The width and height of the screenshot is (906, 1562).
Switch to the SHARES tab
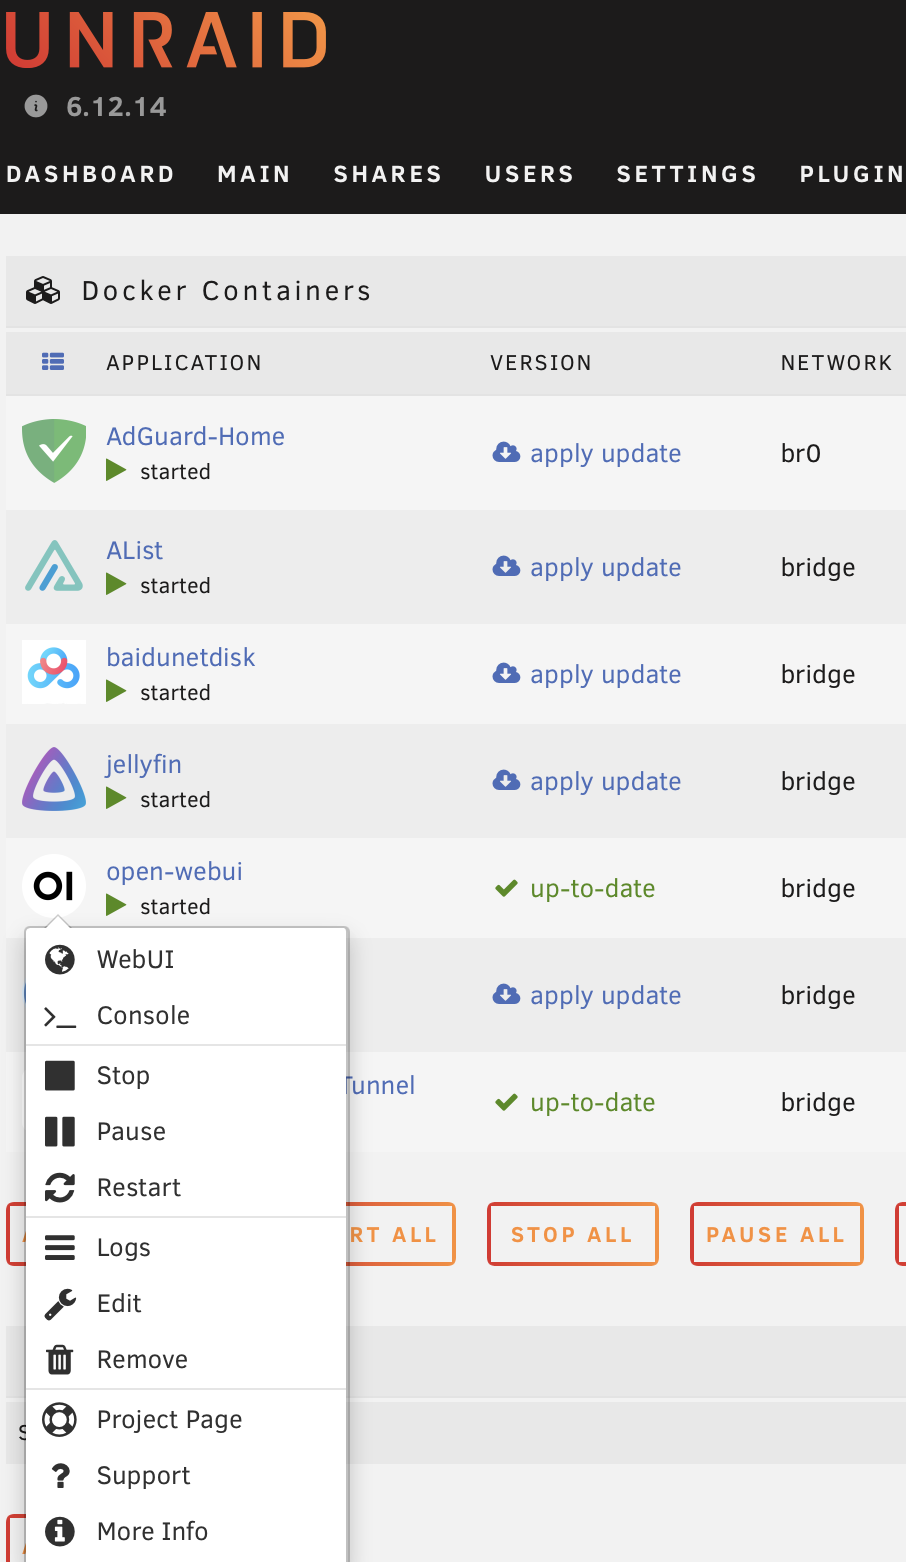[388, 173]
